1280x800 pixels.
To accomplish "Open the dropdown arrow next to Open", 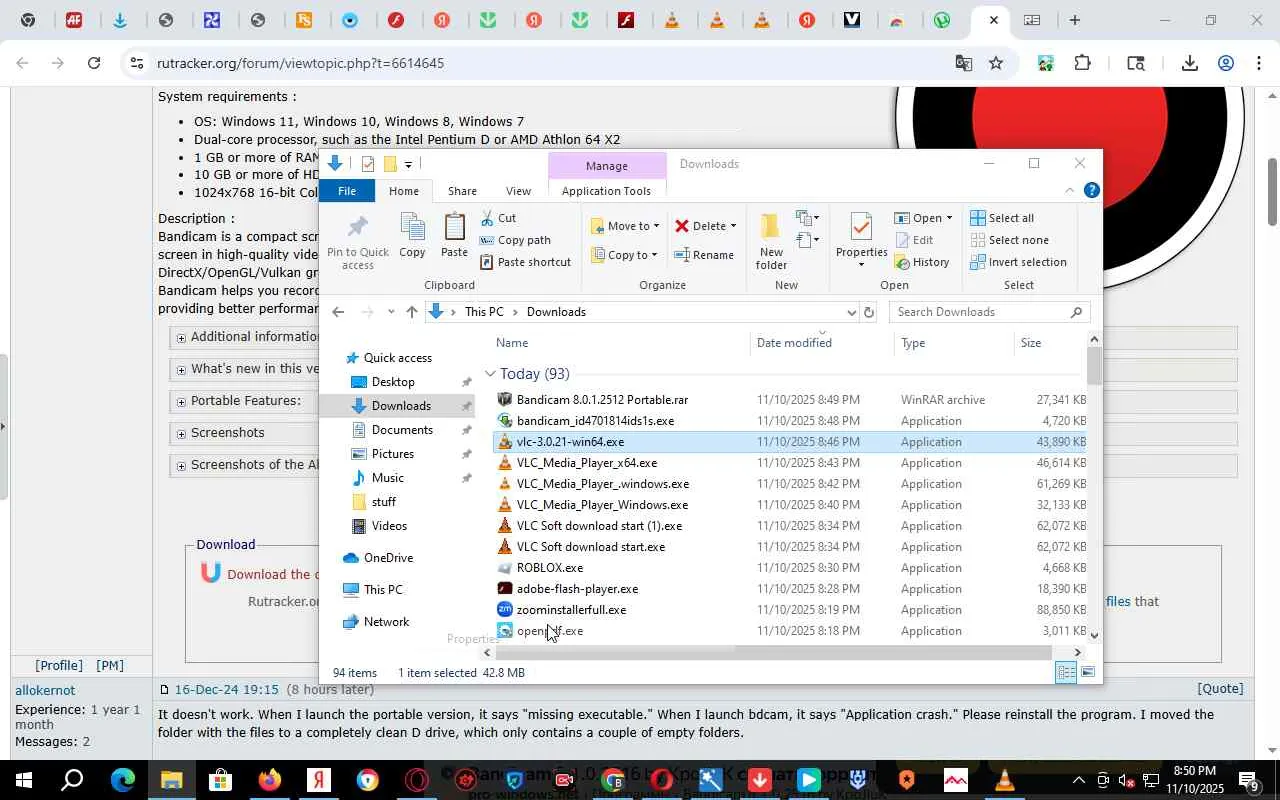I will [949, 218].
